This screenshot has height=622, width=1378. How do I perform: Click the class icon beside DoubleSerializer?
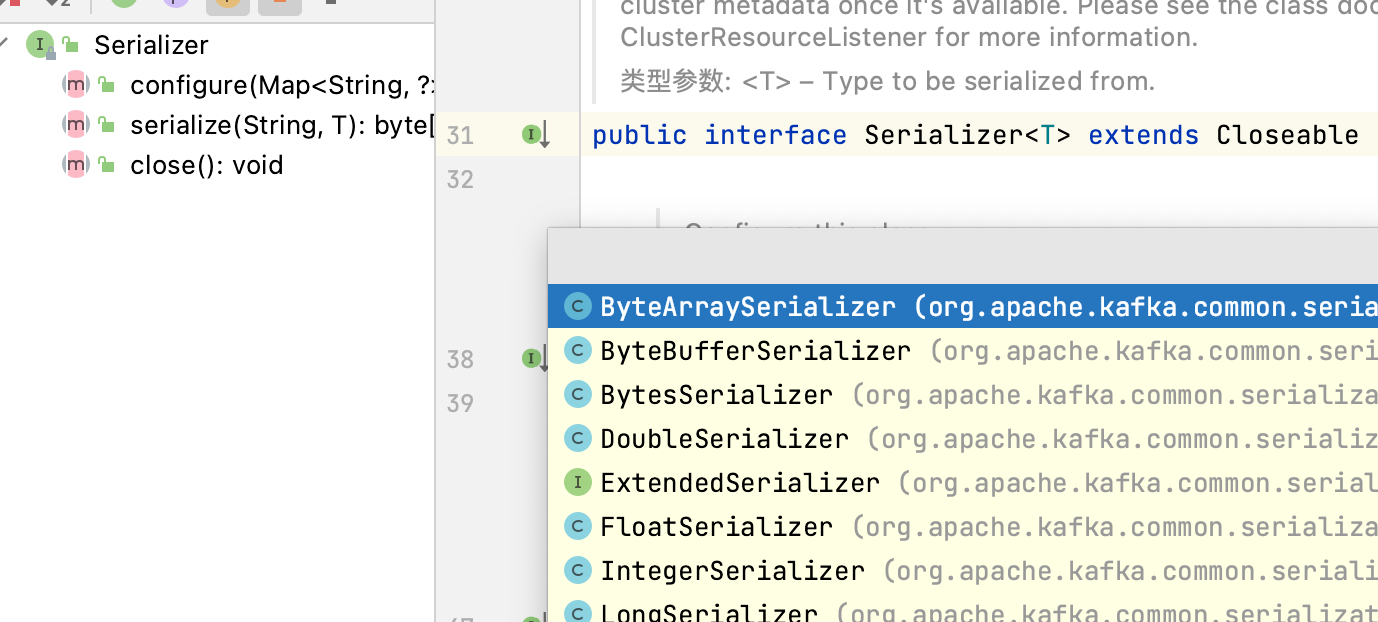click(577, 438)
